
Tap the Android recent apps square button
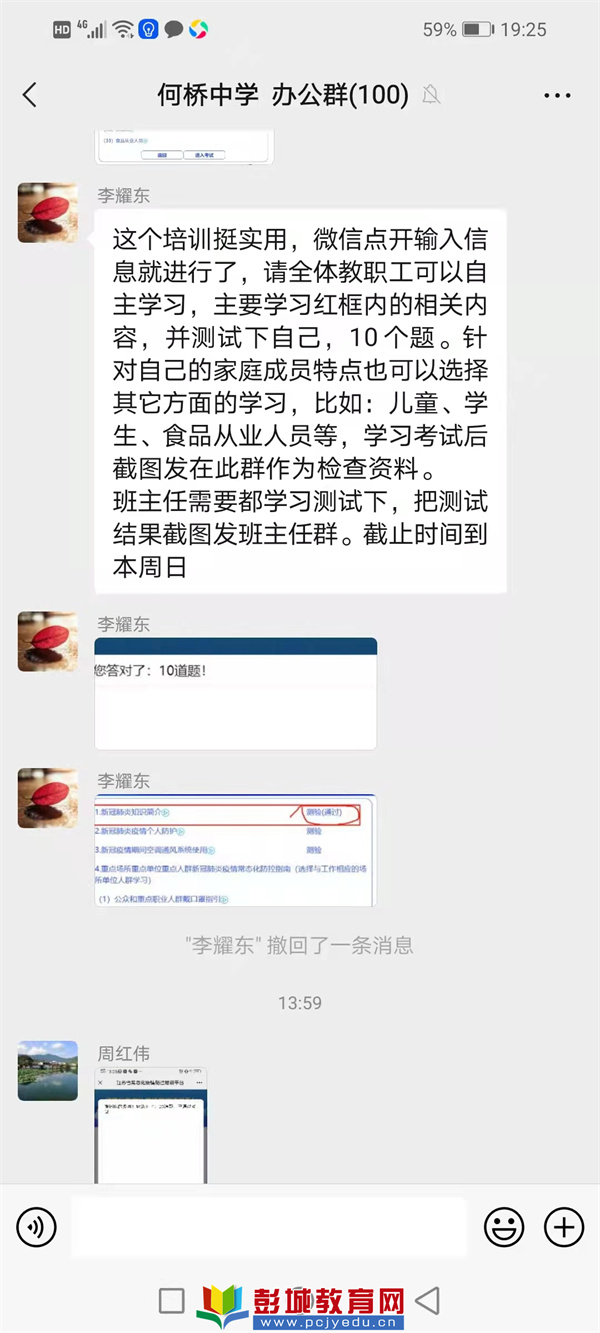coord(172,1300)
